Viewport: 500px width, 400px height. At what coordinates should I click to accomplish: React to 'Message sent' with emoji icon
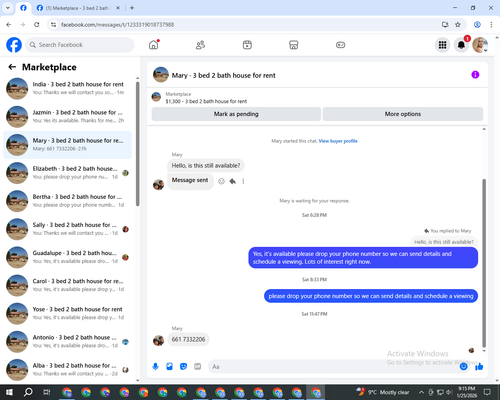pos(221,181)
